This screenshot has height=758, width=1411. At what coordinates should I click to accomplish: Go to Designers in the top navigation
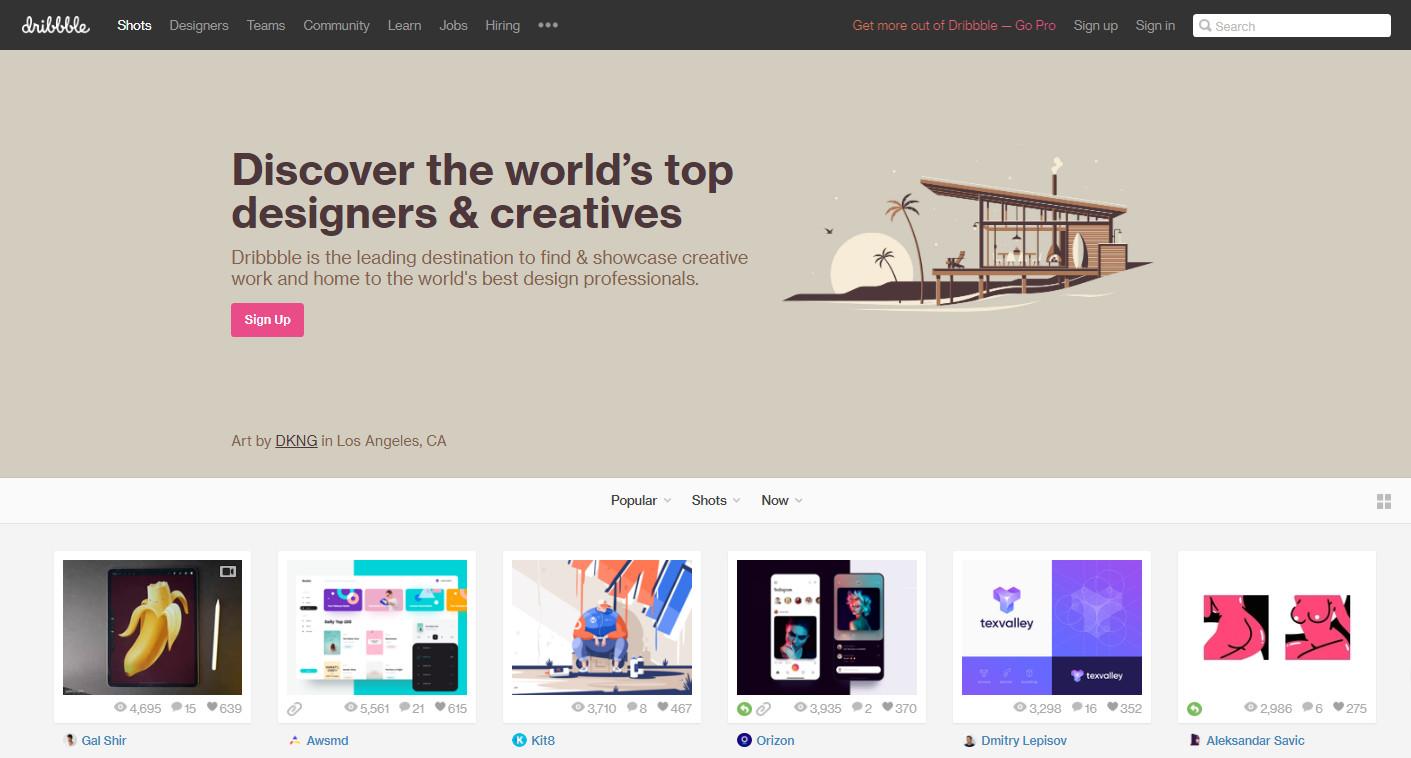[x=199, y=25]
